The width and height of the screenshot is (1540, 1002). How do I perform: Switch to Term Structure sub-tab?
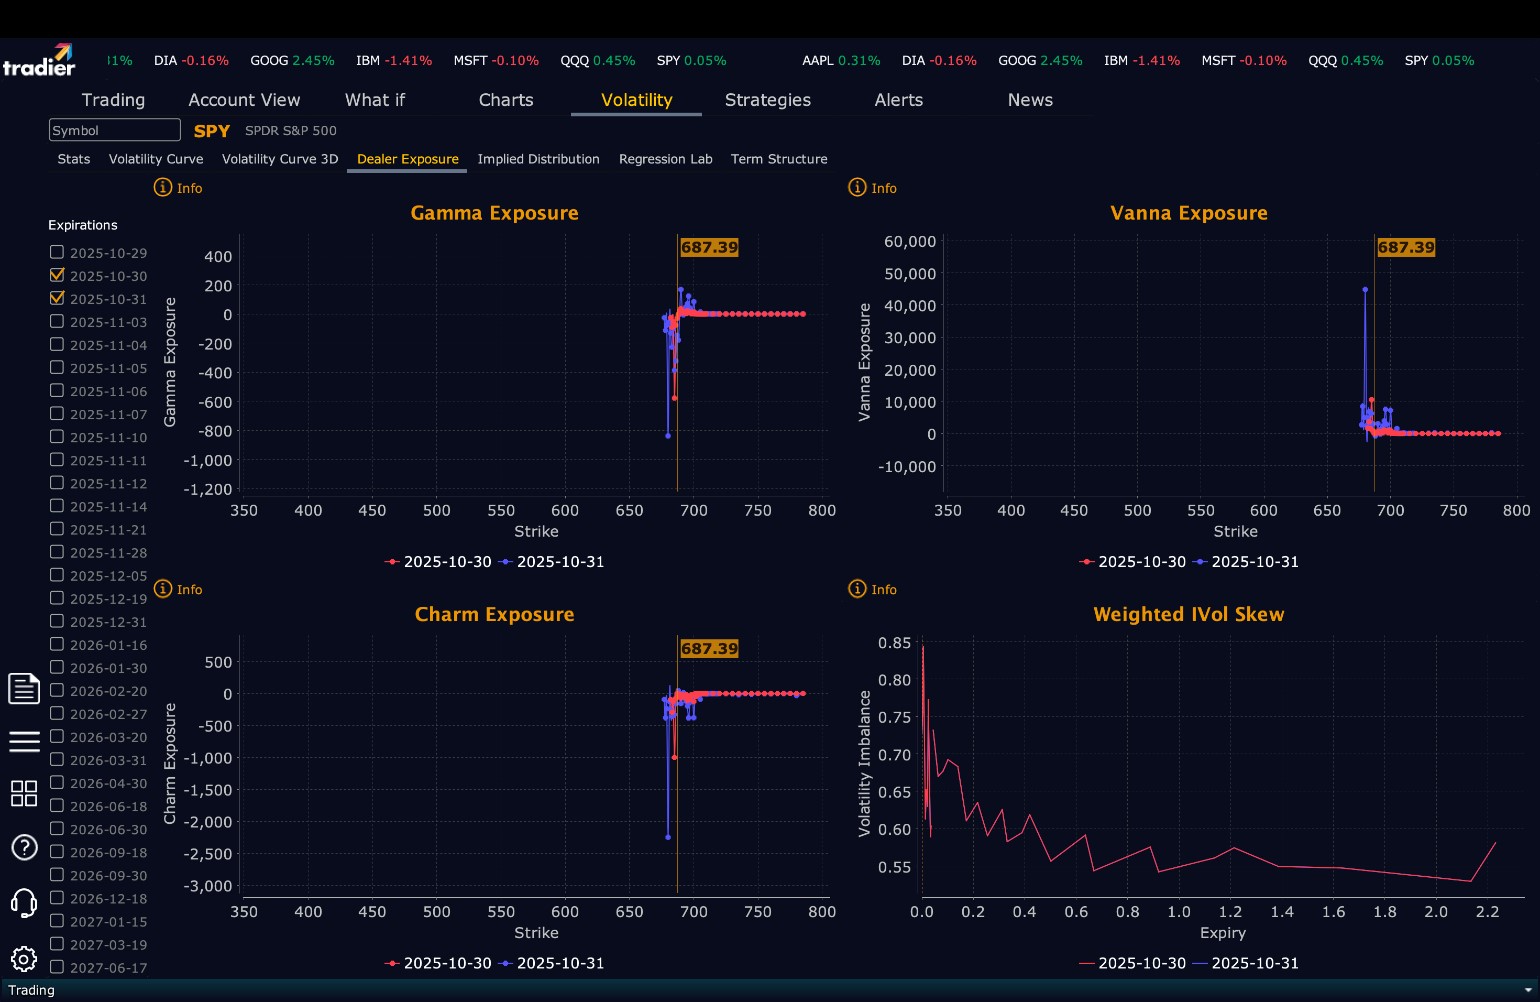[x=779, y=159]
